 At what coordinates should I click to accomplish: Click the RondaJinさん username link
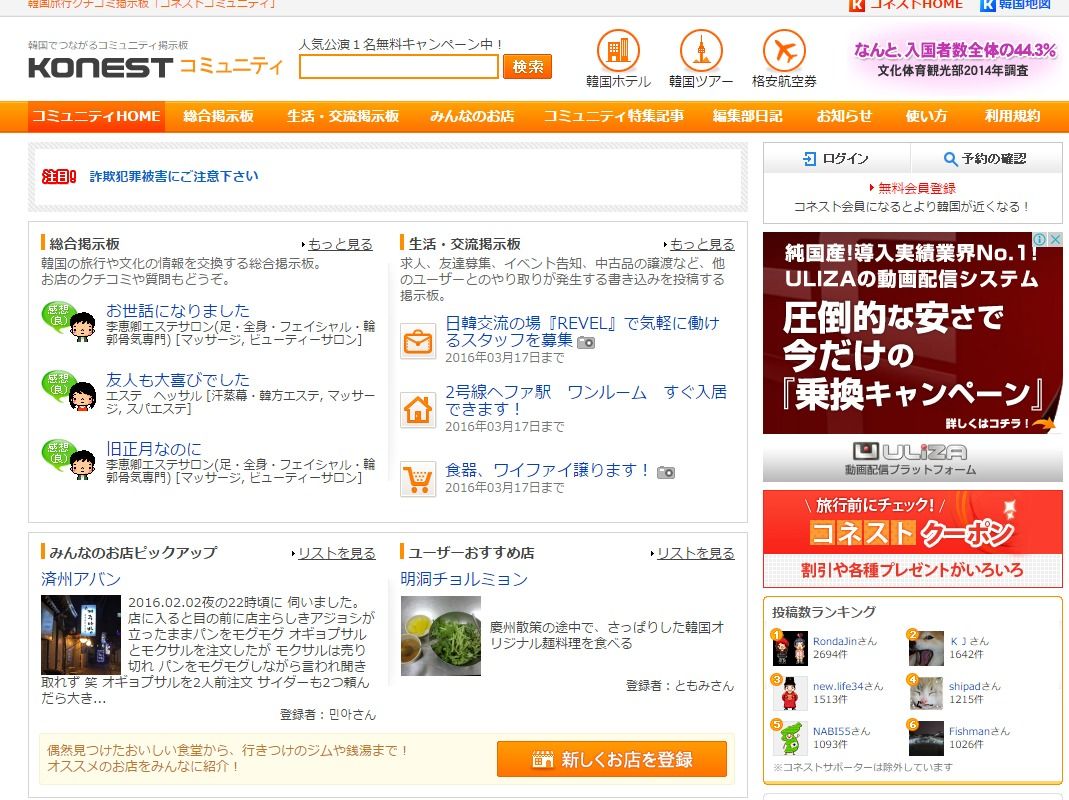coord(845,641)
